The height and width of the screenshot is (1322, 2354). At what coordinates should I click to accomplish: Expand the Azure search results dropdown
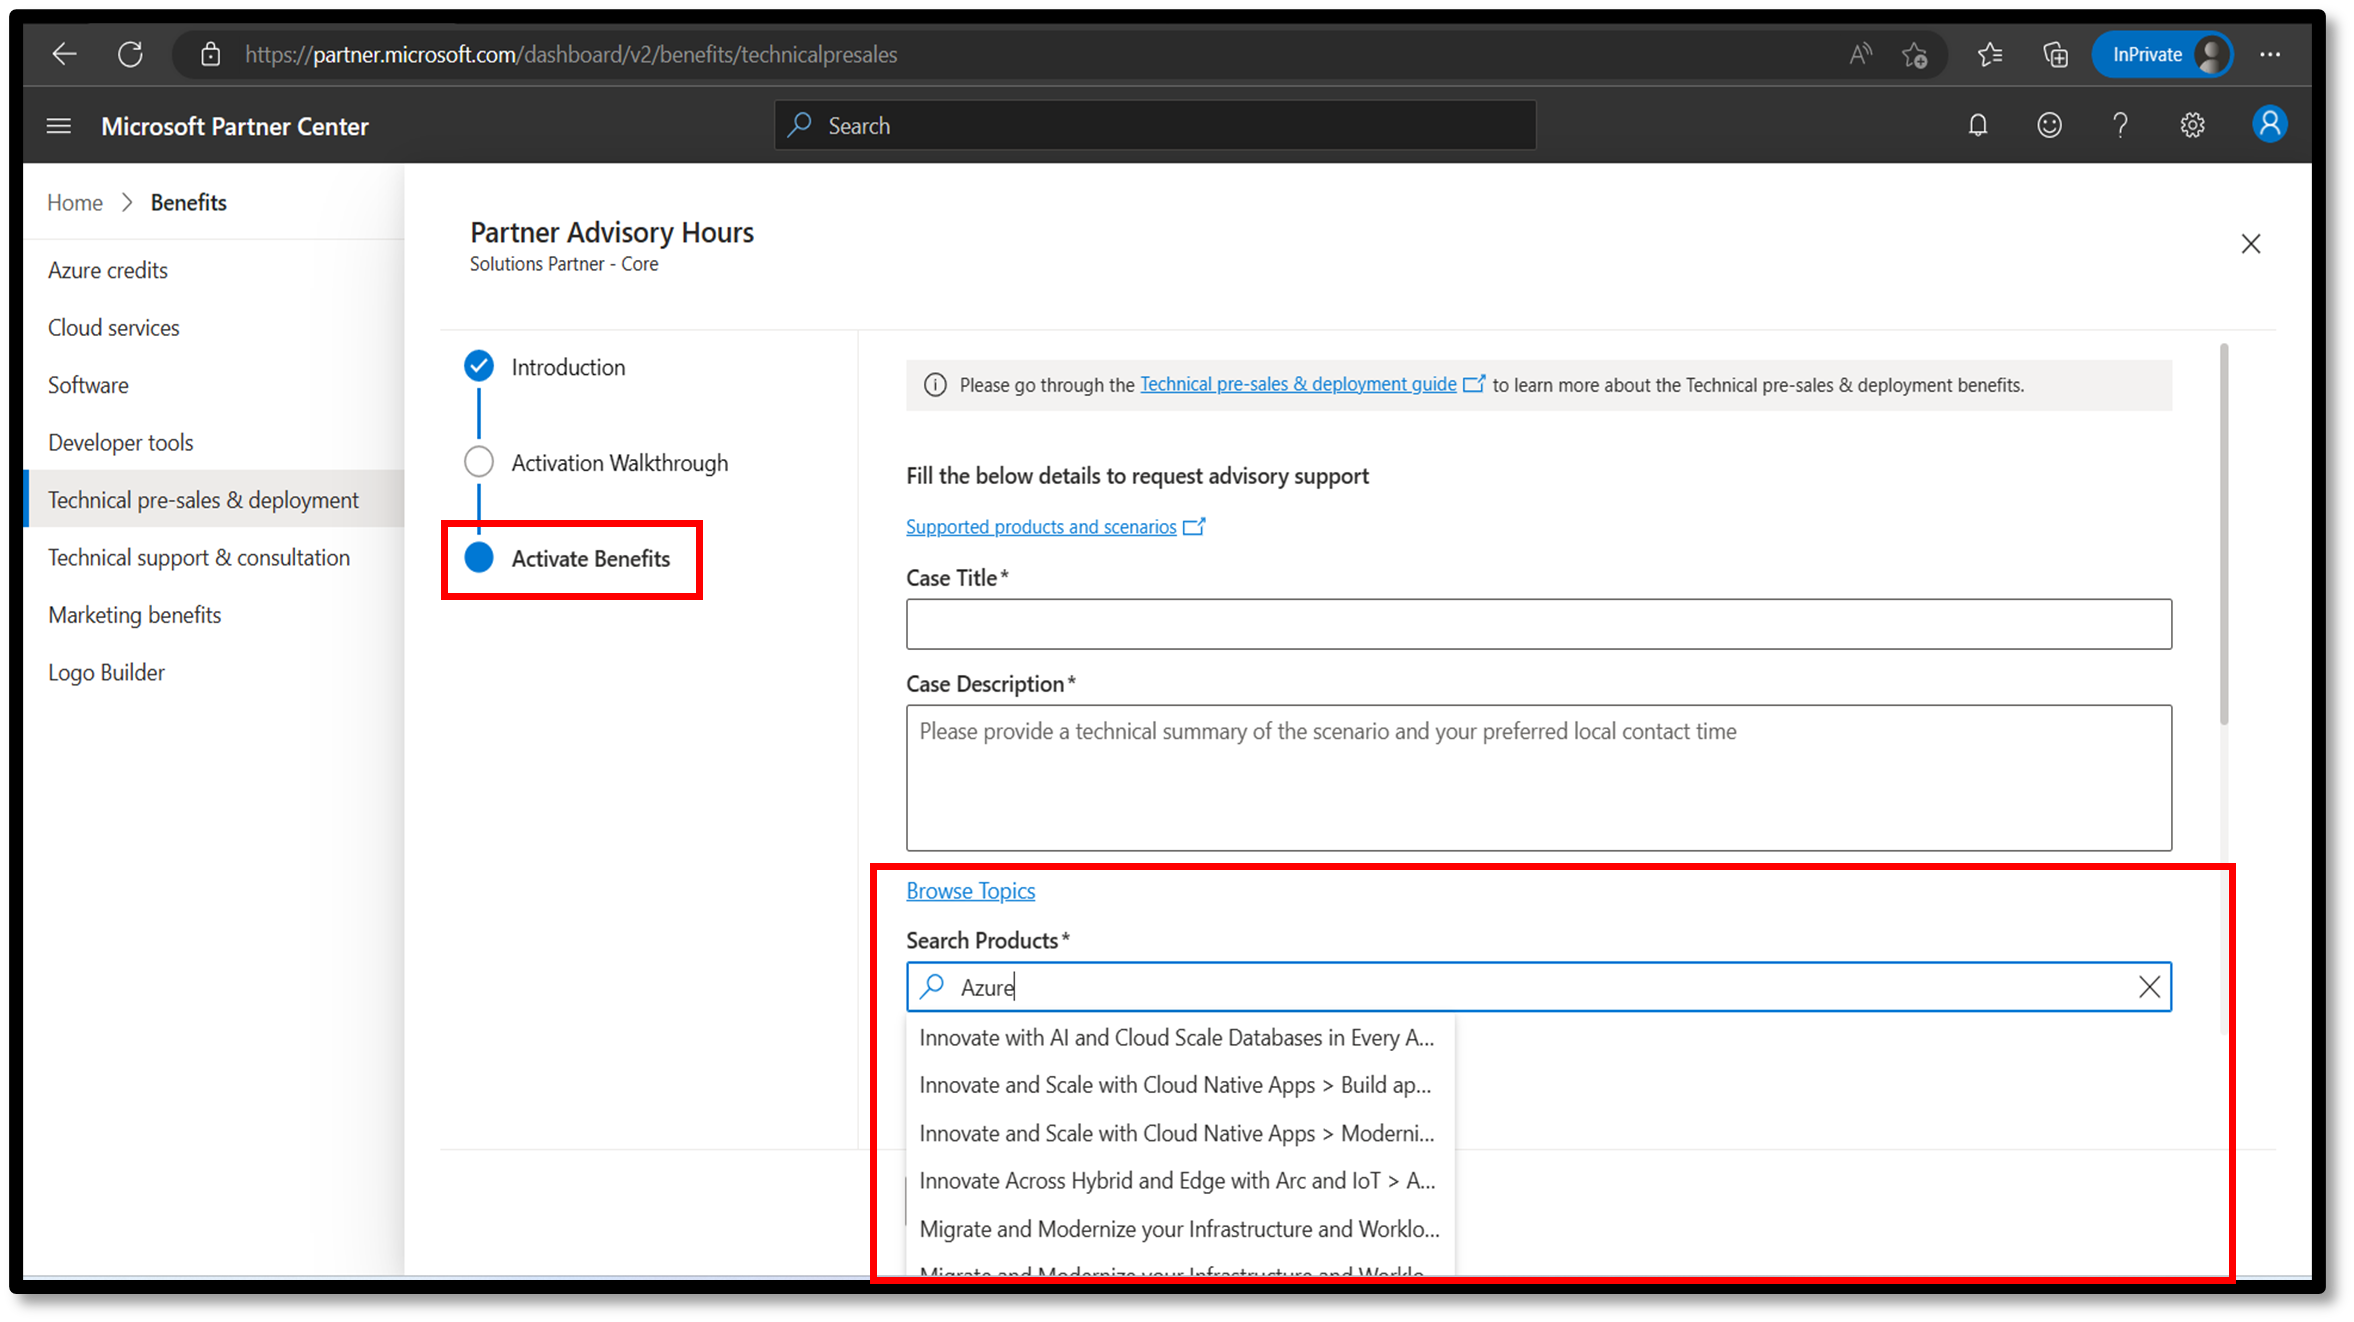click(1538, 986)
